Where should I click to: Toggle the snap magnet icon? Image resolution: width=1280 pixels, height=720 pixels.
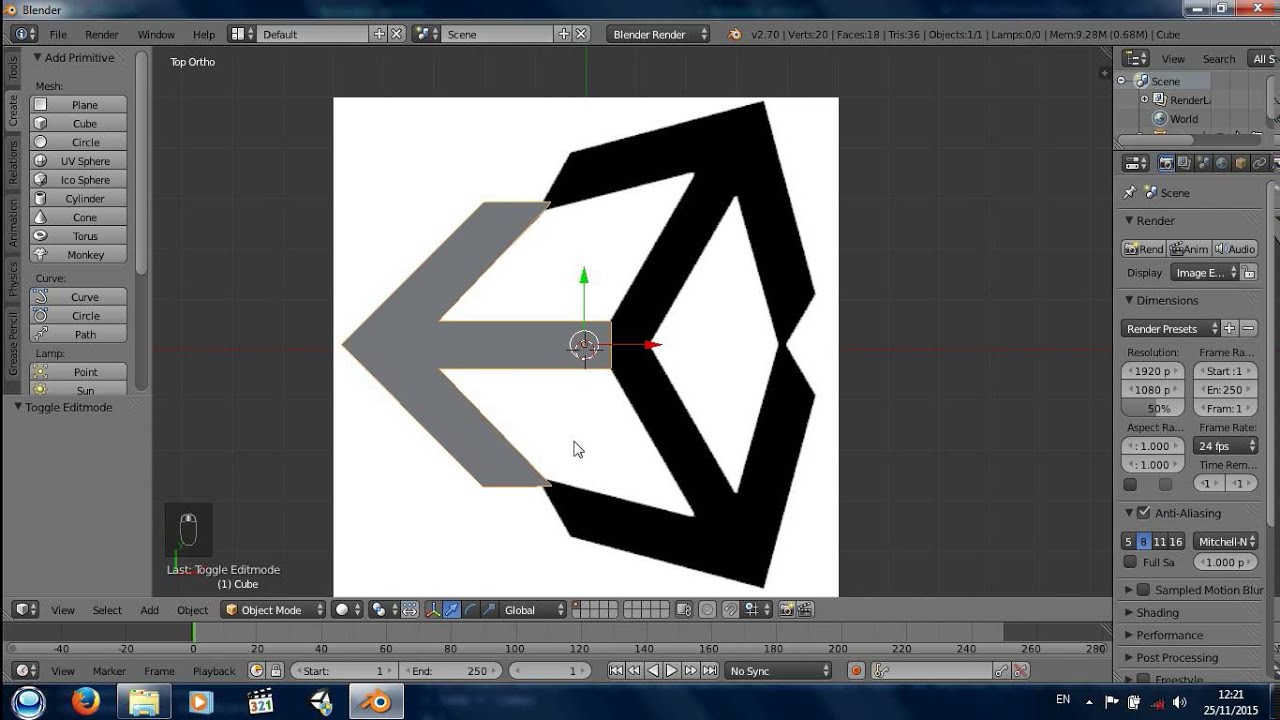click(731, 610)
